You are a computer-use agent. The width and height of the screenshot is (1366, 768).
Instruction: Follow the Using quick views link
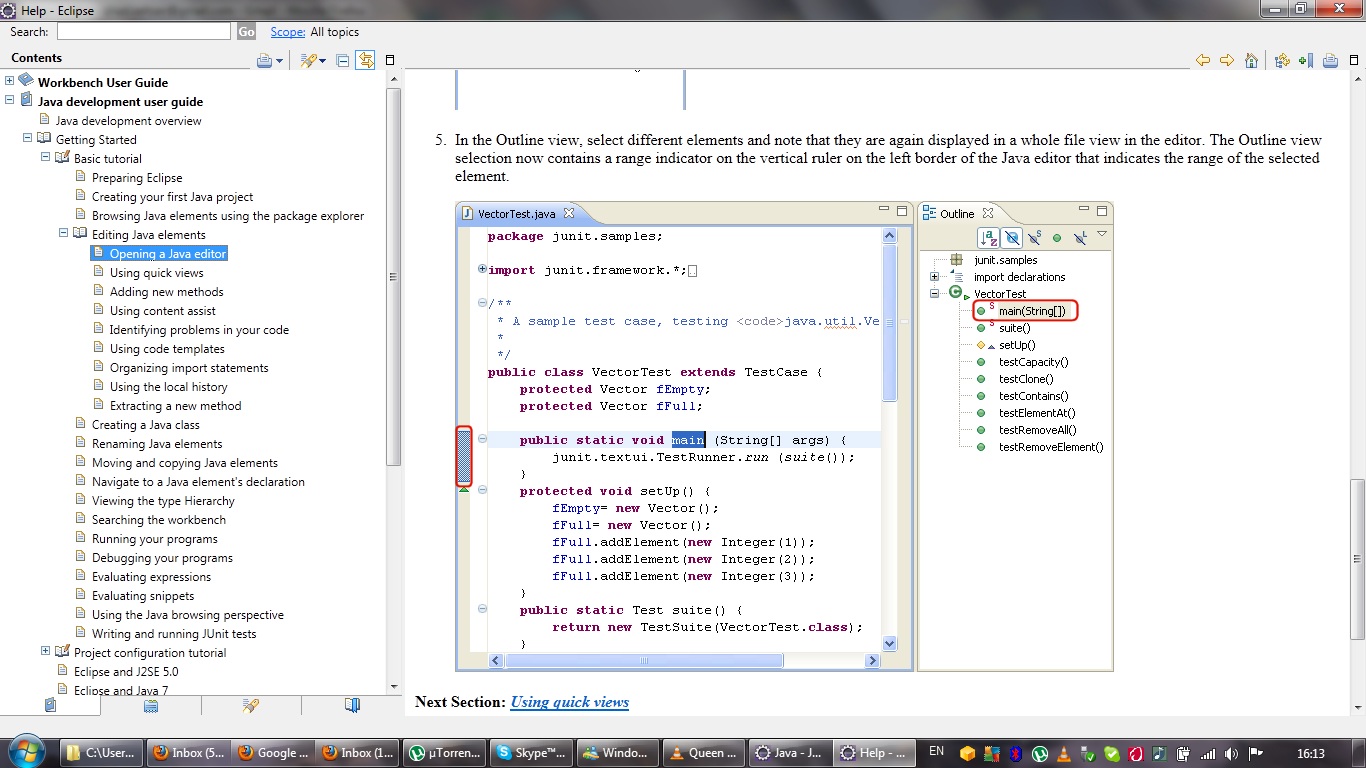point(569,702)
